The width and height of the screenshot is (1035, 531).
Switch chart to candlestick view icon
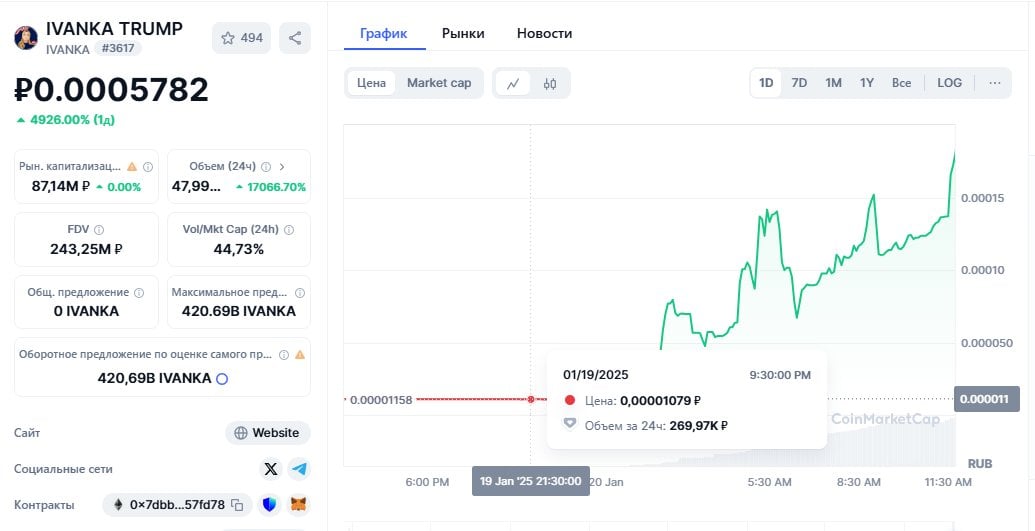(549, 83)
